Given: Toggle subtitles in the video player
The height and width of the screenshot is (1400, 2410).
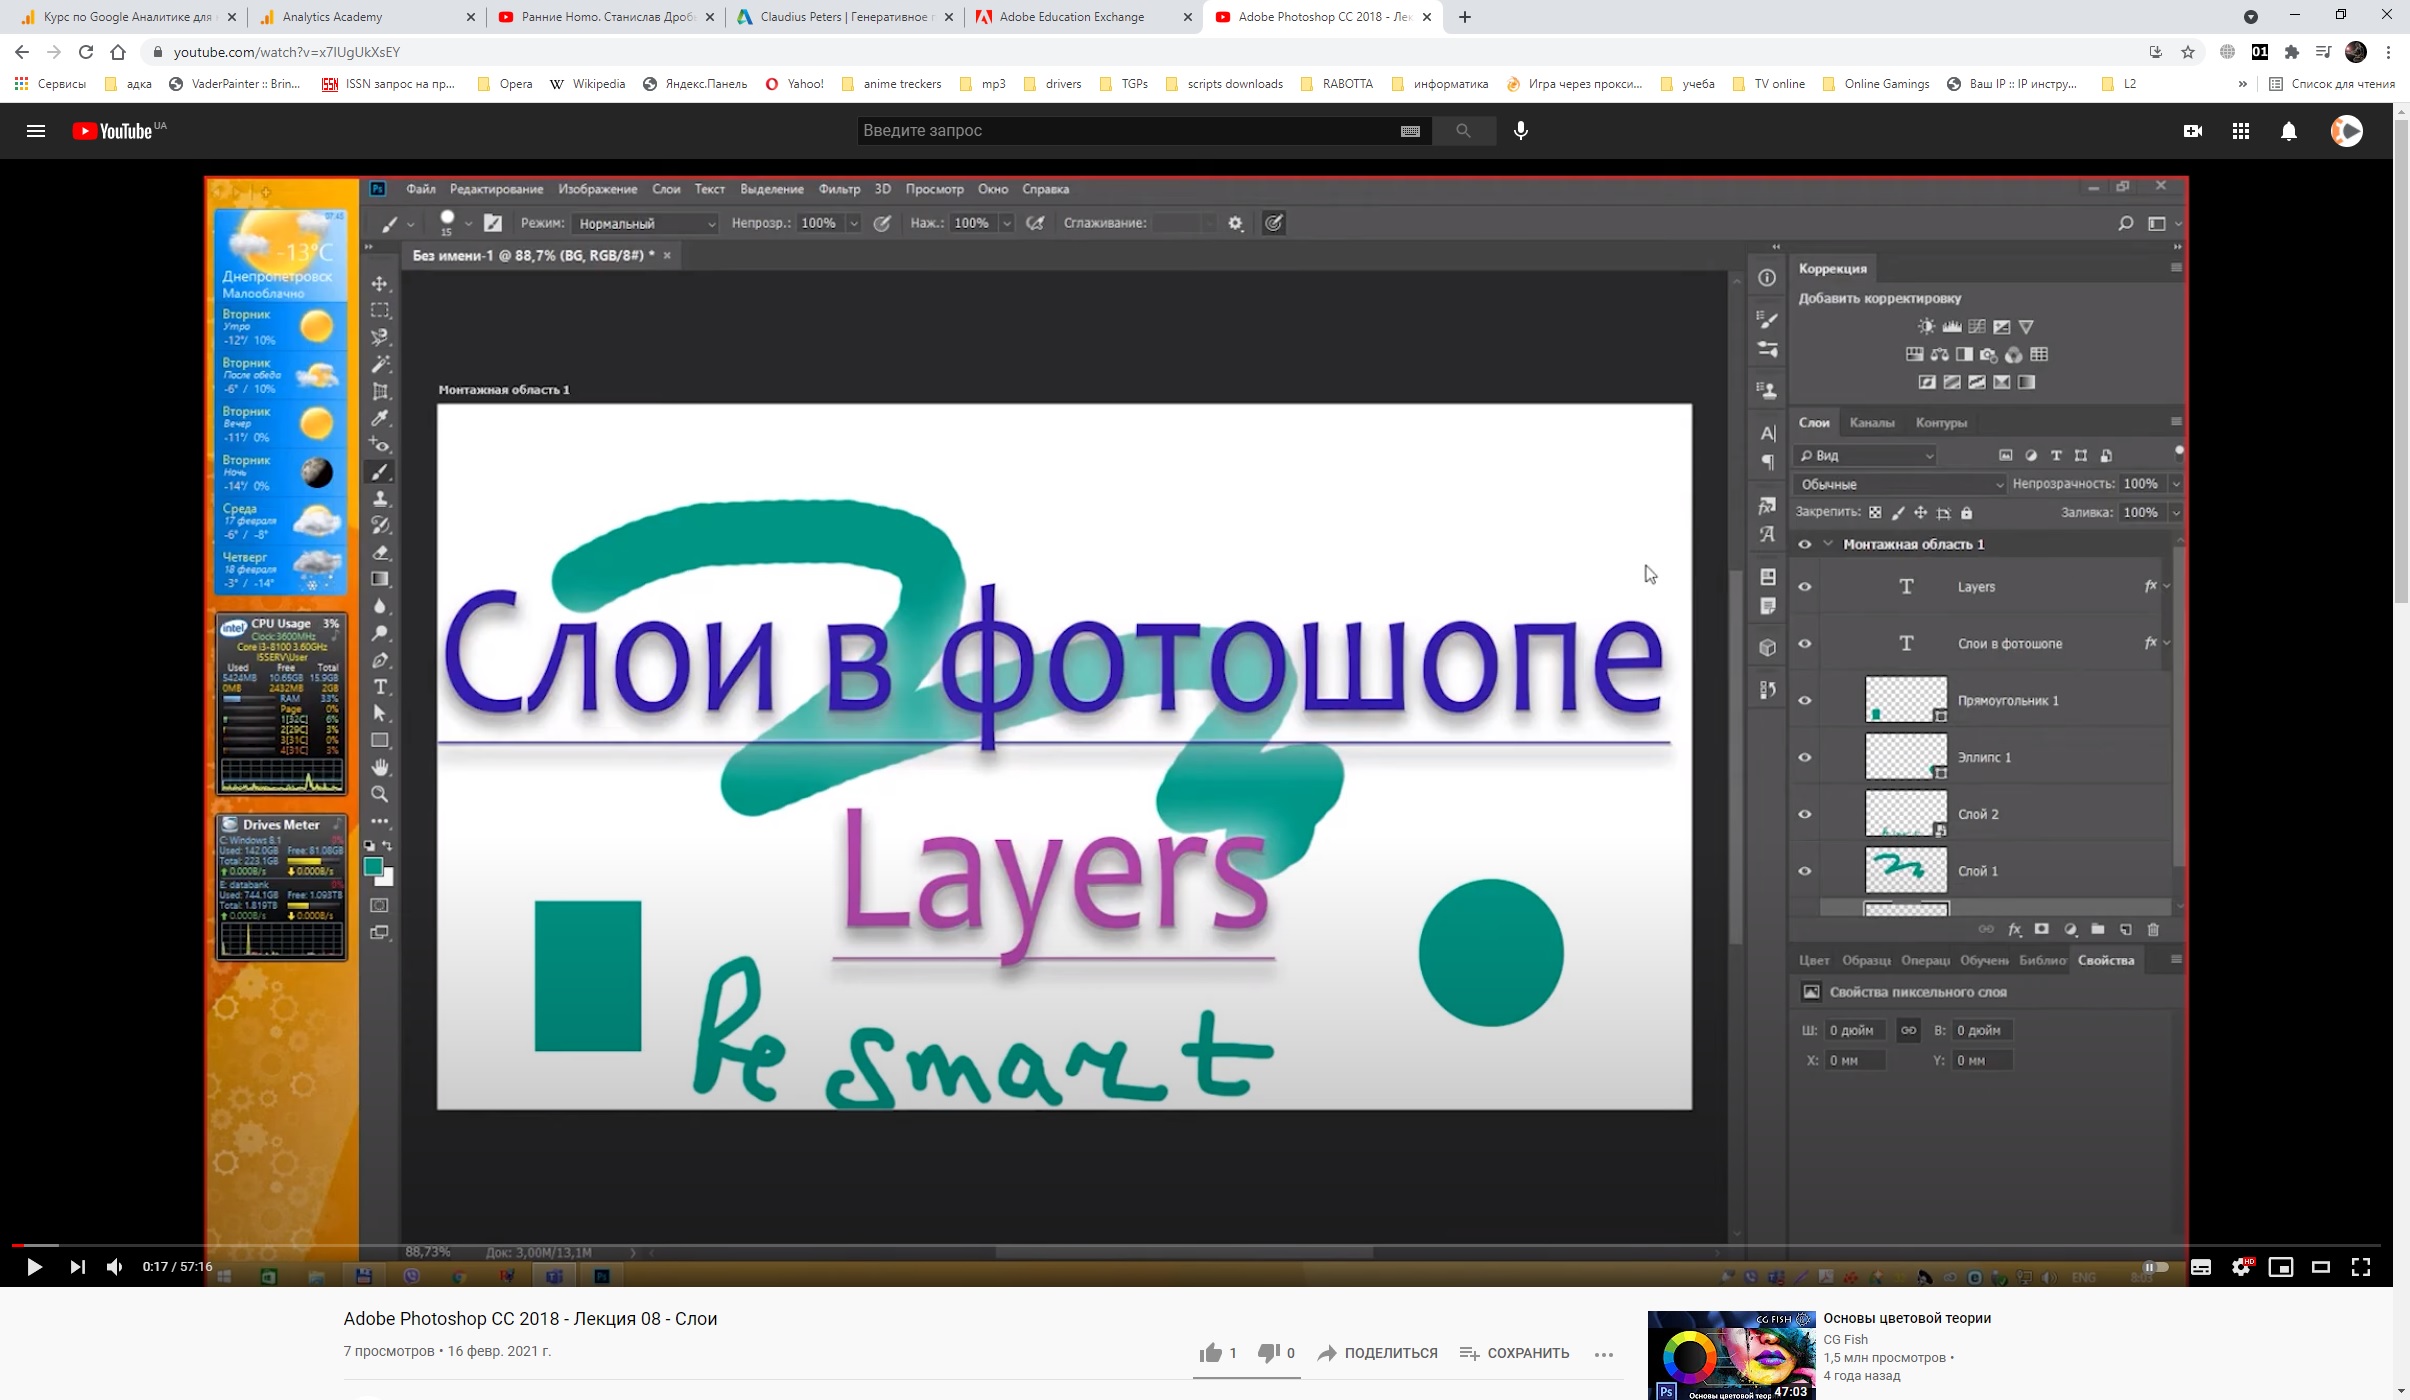Looking at the screenshot, I should tap(2200, 1267).
